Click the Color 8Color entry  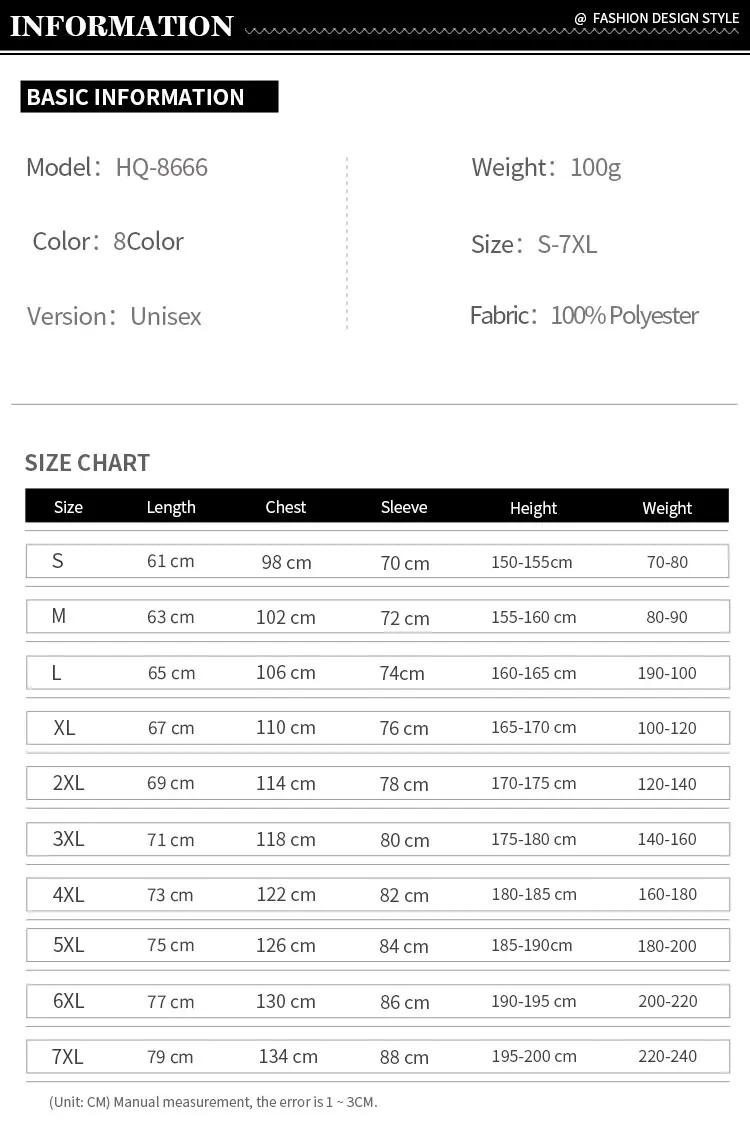tap(108, 241)
